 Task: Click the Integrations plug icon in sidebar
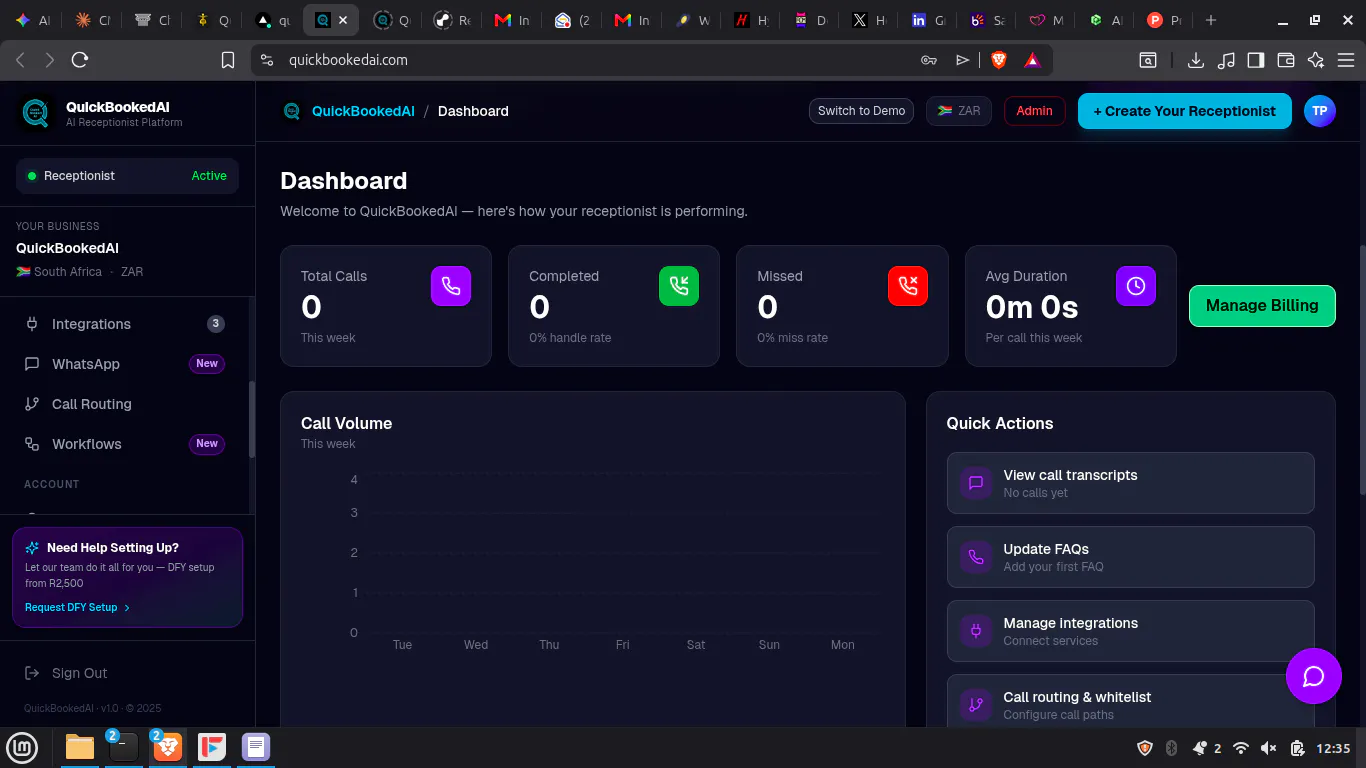pos(32,324)
